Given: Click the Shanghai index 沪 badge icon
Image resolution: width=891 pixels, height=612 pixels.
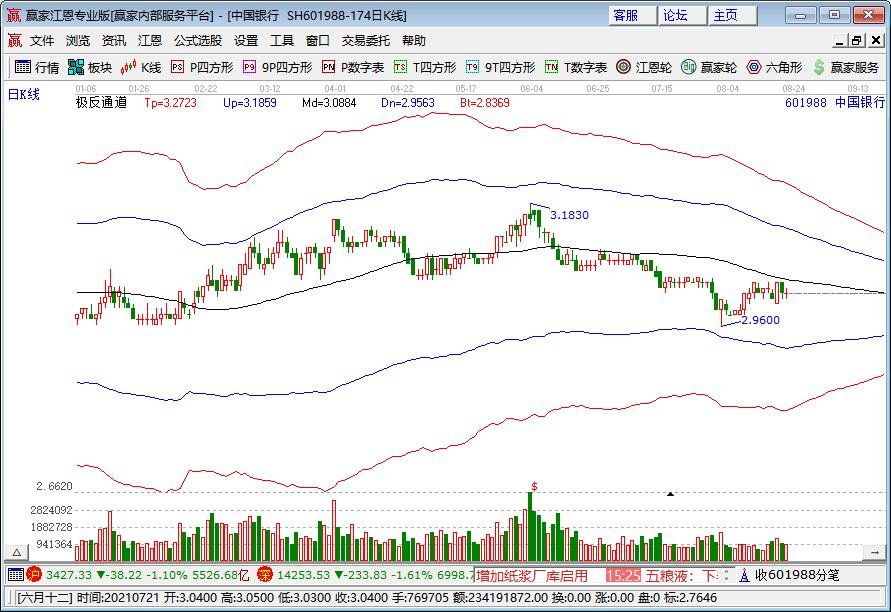Looking at the screenshot, I should pyautogui.click(x=34, y=574).
